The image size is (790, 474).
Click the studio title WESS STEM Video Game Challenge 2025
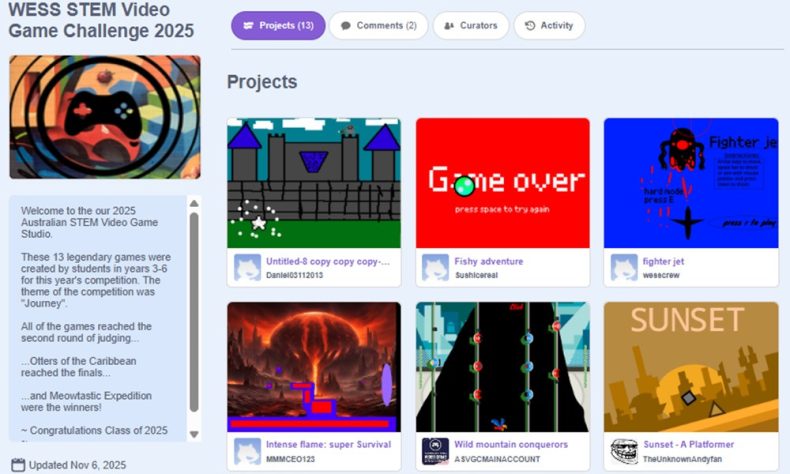coord(101,20)
